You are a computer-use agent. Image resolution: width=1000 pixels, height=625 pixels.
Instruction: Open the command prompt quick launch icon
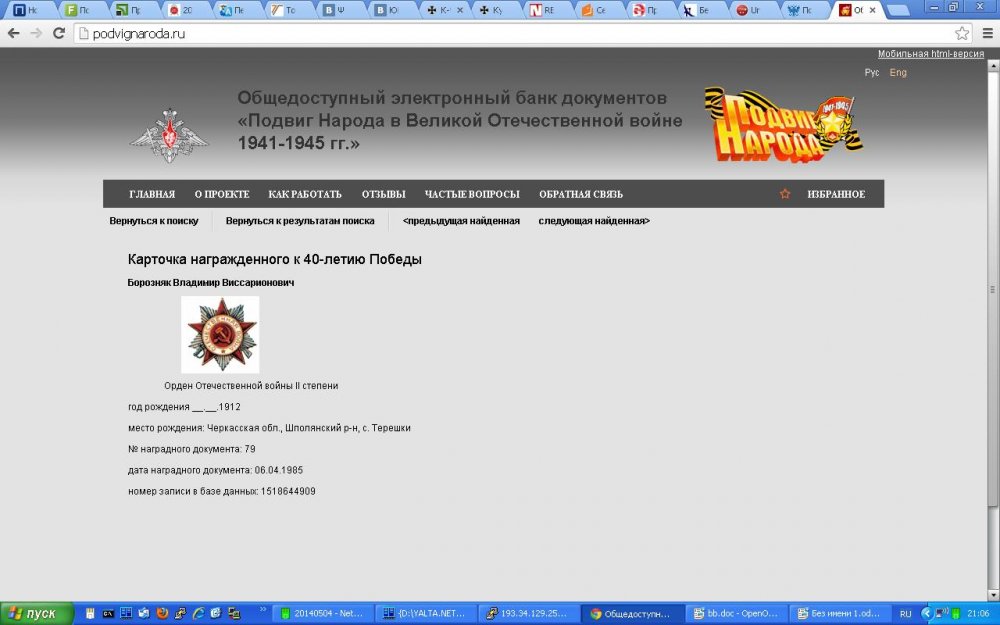coord(108,614)
